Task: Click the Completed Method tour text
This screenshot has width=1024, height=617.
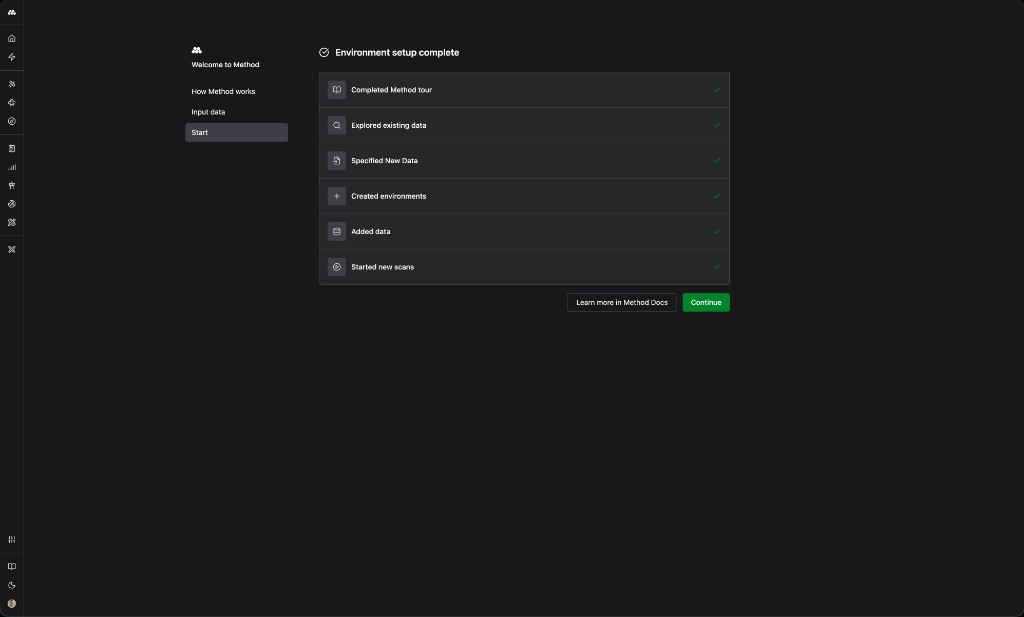Action: (x=391, y=90)
